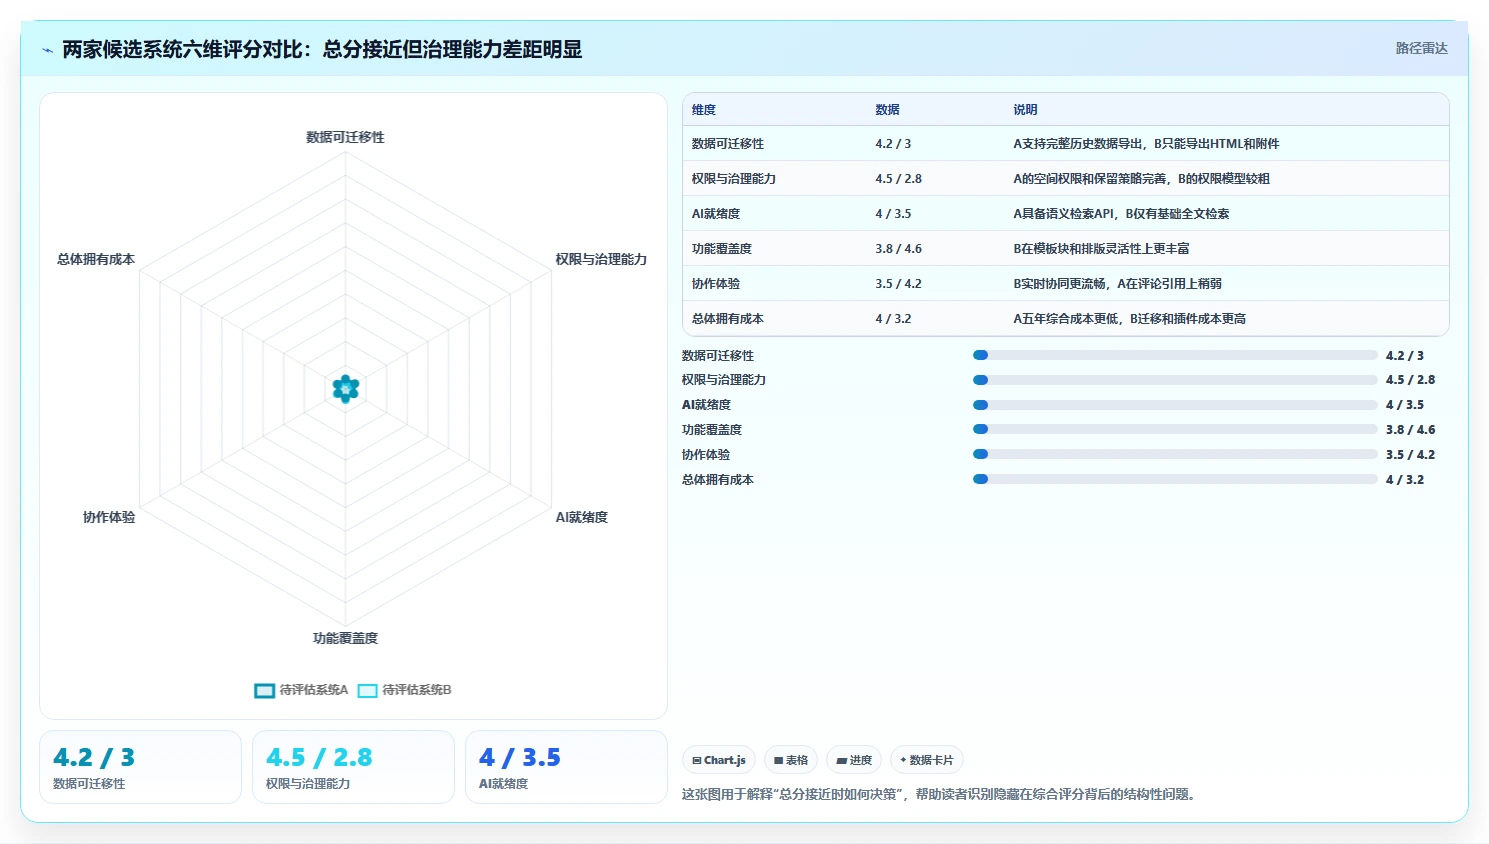The width and height of the screenshot is (1489, 844).
Task: Click the 总体拥有成本 radar axis label
Action: [96, 259]
